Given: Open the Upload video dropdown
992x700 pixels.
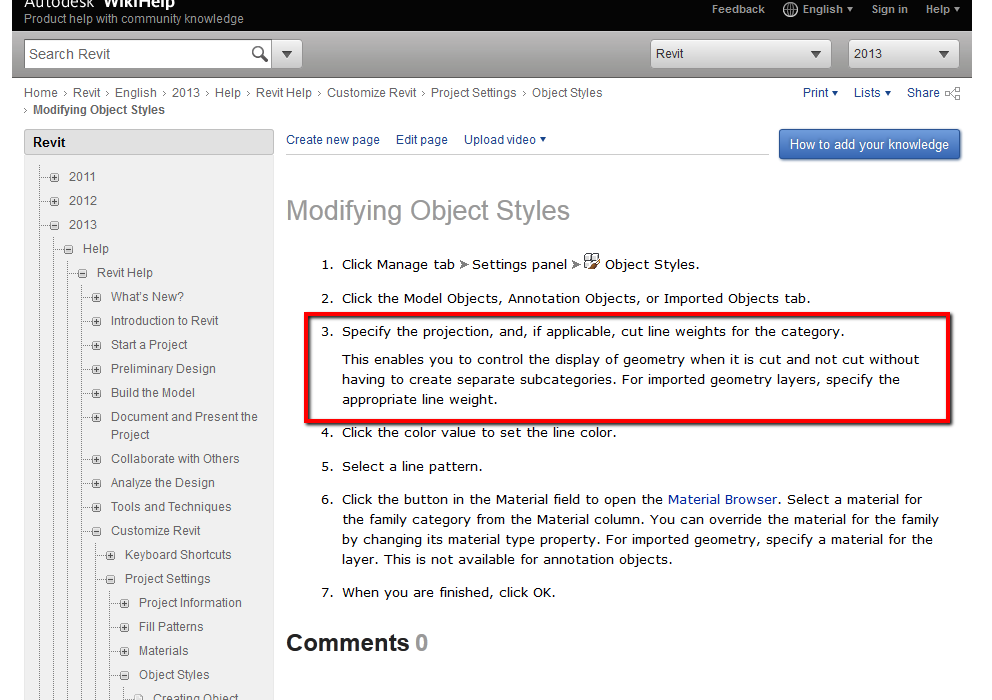Looking at the screenshot, I should click(x=505, y=140).
